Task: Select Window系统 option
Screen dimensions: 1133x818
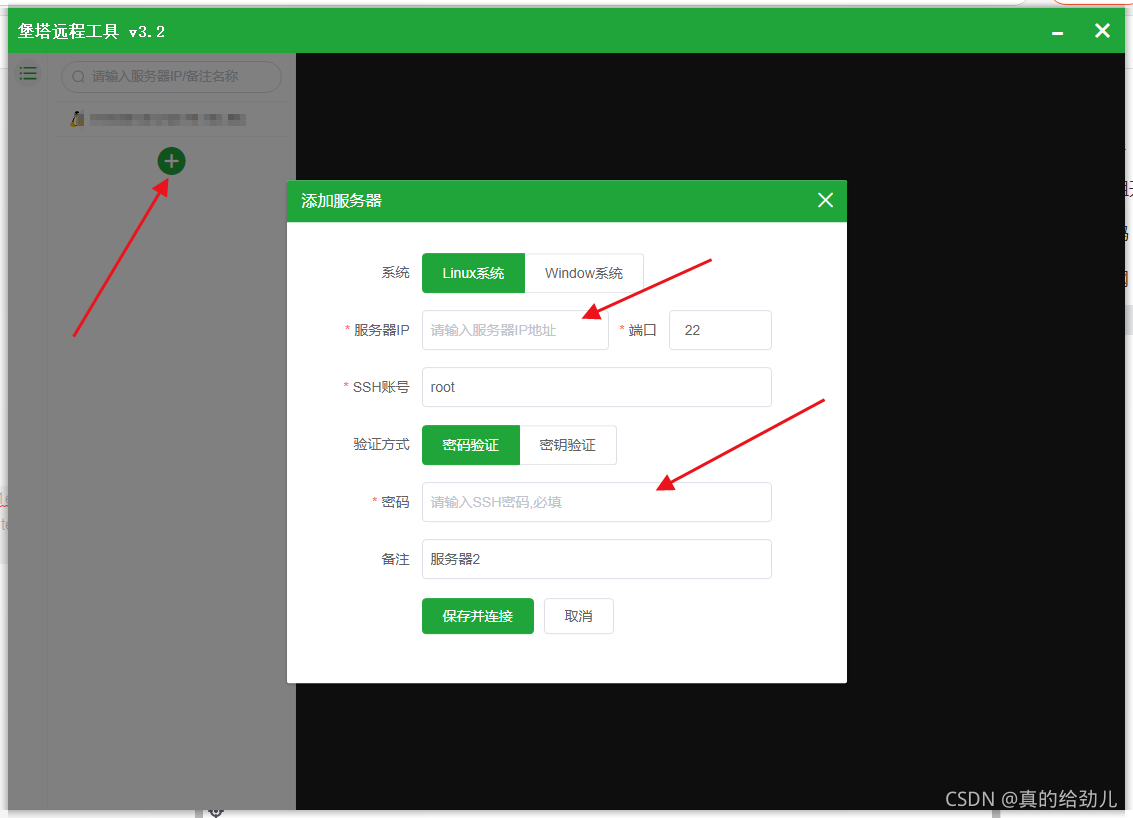Action: 584,273
